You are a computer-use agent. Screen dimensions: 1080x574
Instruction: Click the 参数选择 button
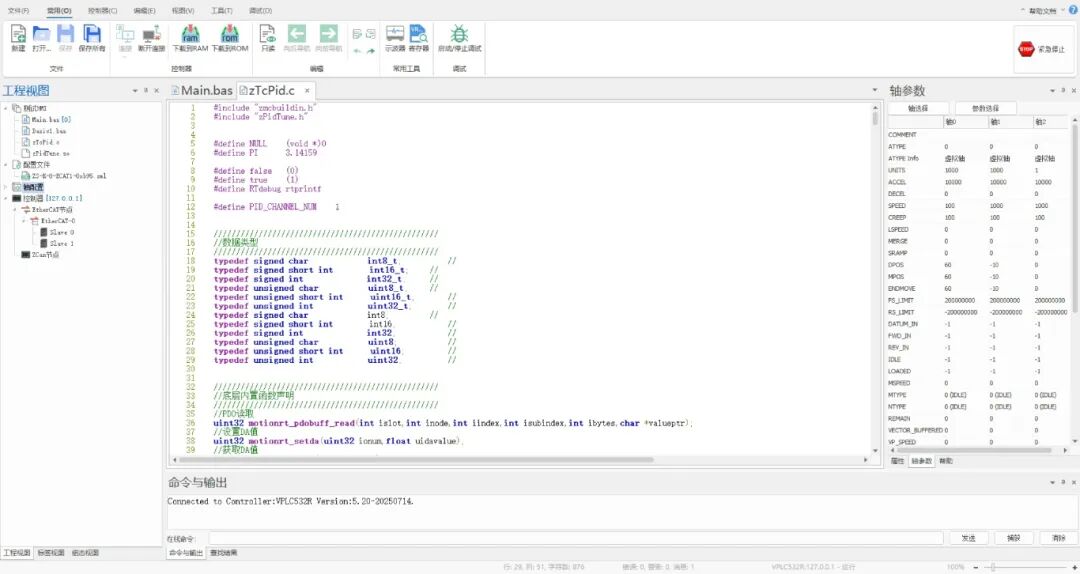986,108
